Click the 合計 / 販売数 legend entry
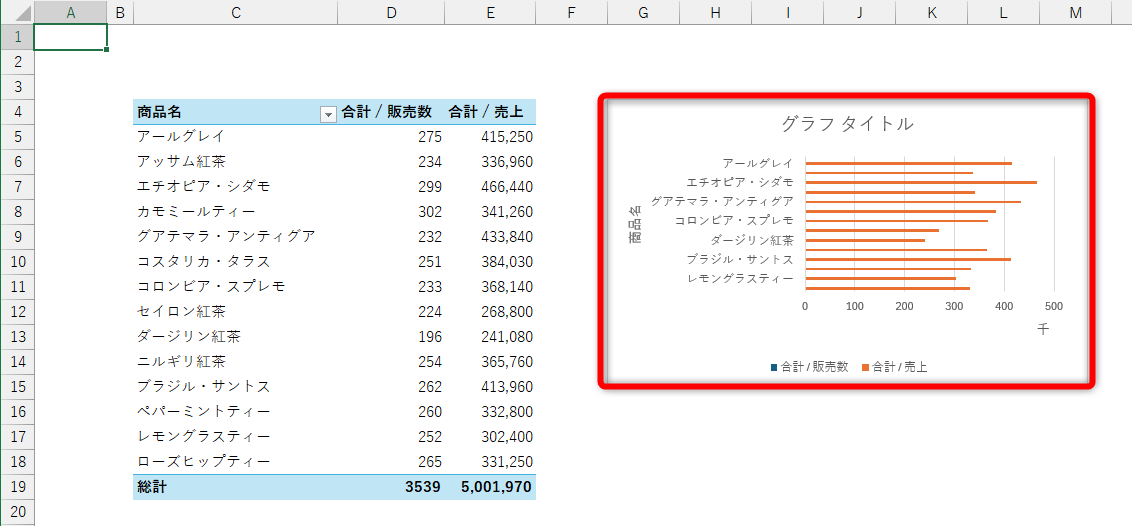Screen dimensions: 1132x526 tap(809, 367)
